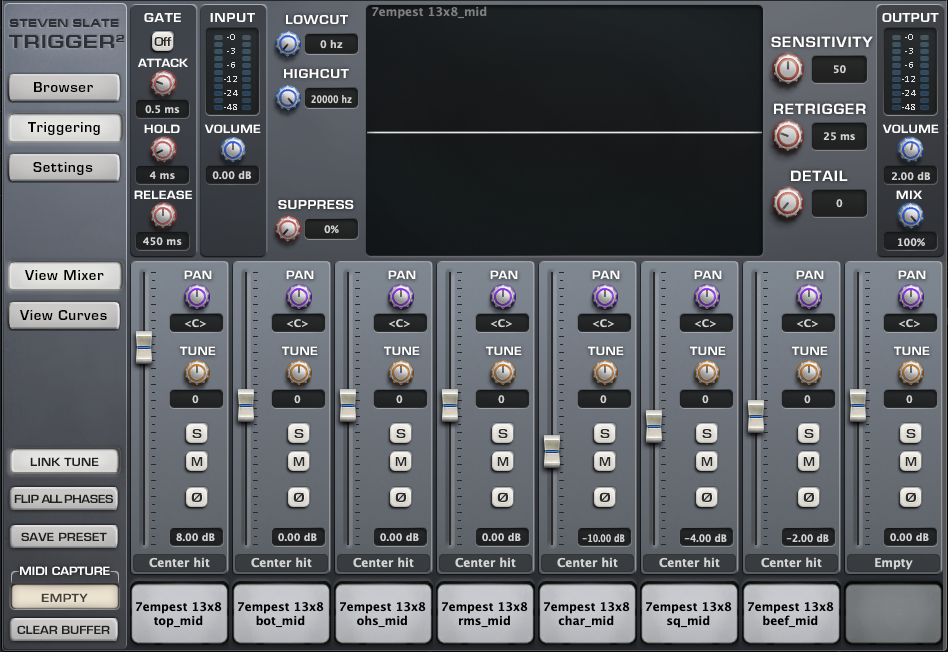
Task: Click the Input Volume knob
Action: click(x=233, y=150)
